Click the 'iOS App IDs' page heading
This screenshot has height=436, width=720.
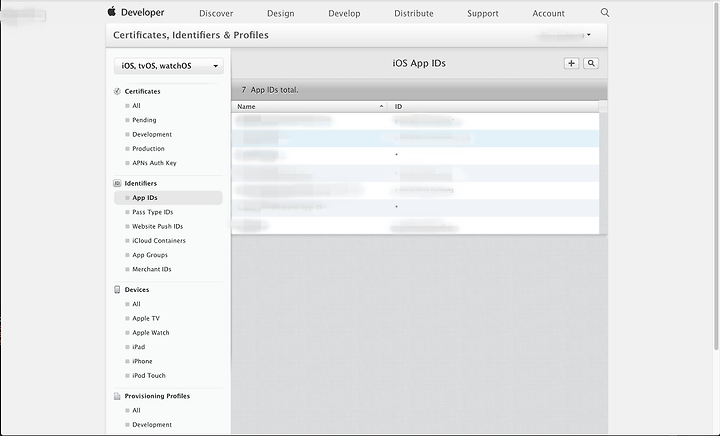point(419,63)
